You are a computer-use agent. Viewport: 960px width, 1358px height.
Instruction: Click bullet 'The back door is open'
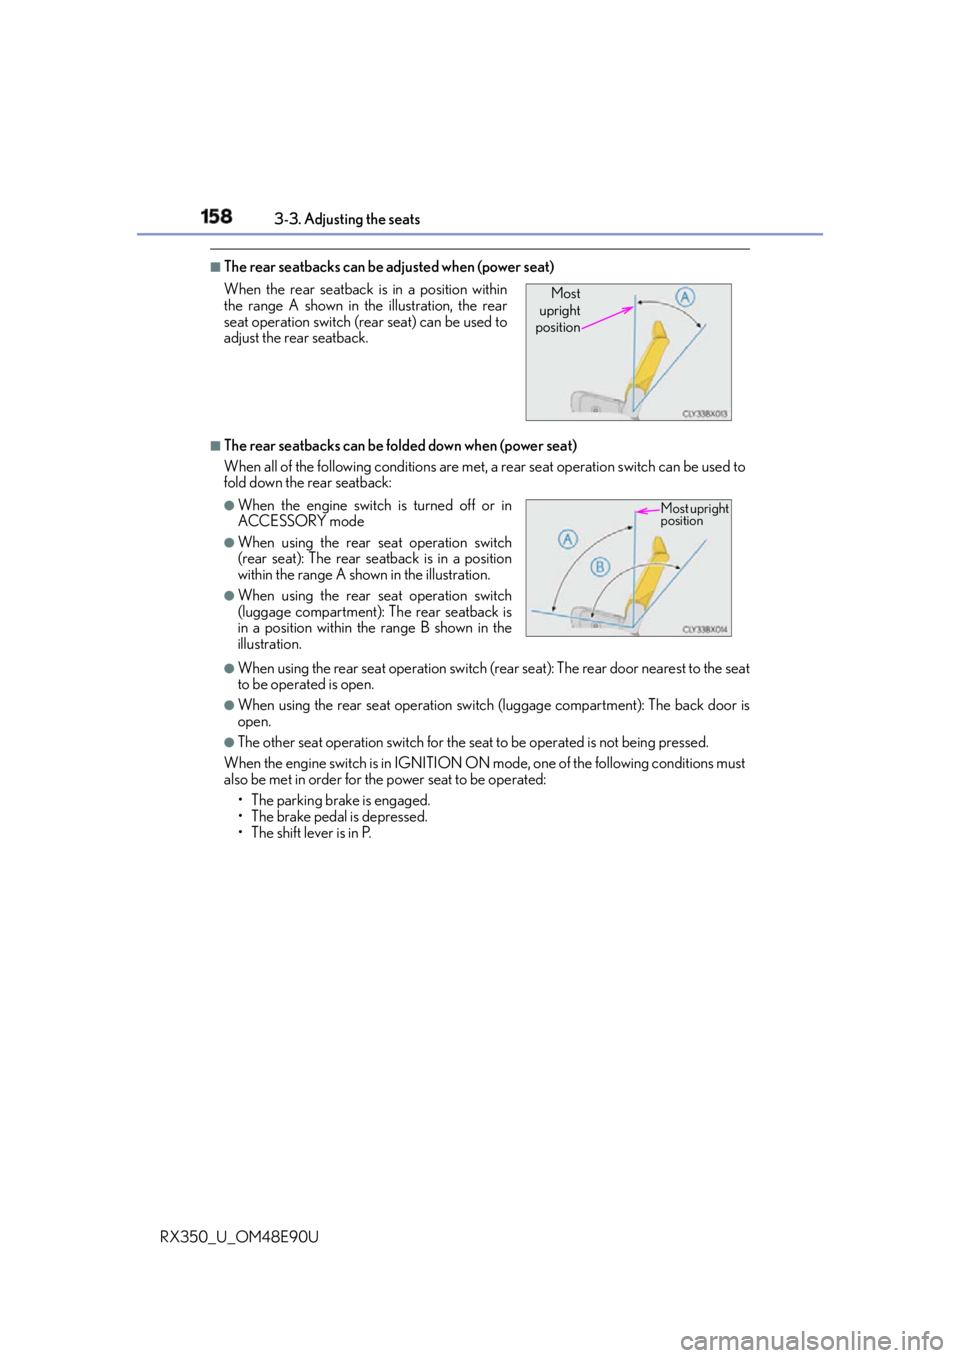(x=494, y=713)
